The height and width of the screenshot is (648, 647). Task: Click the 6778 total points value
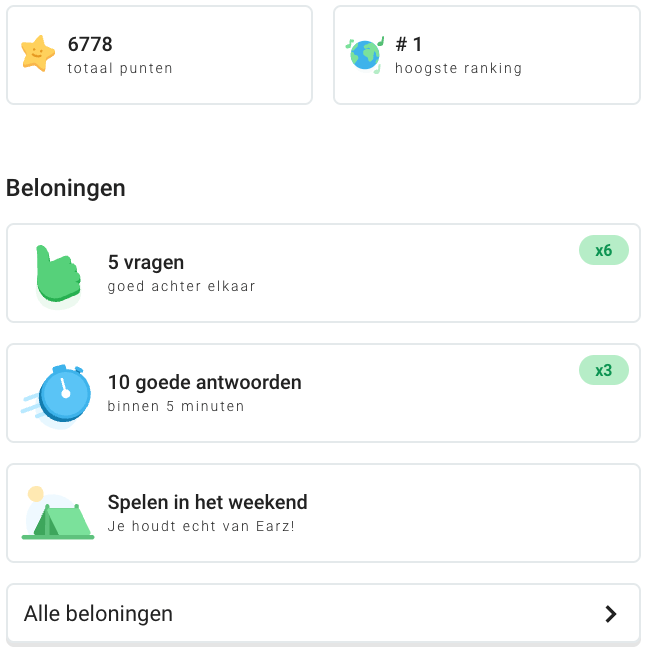(90, 44)
